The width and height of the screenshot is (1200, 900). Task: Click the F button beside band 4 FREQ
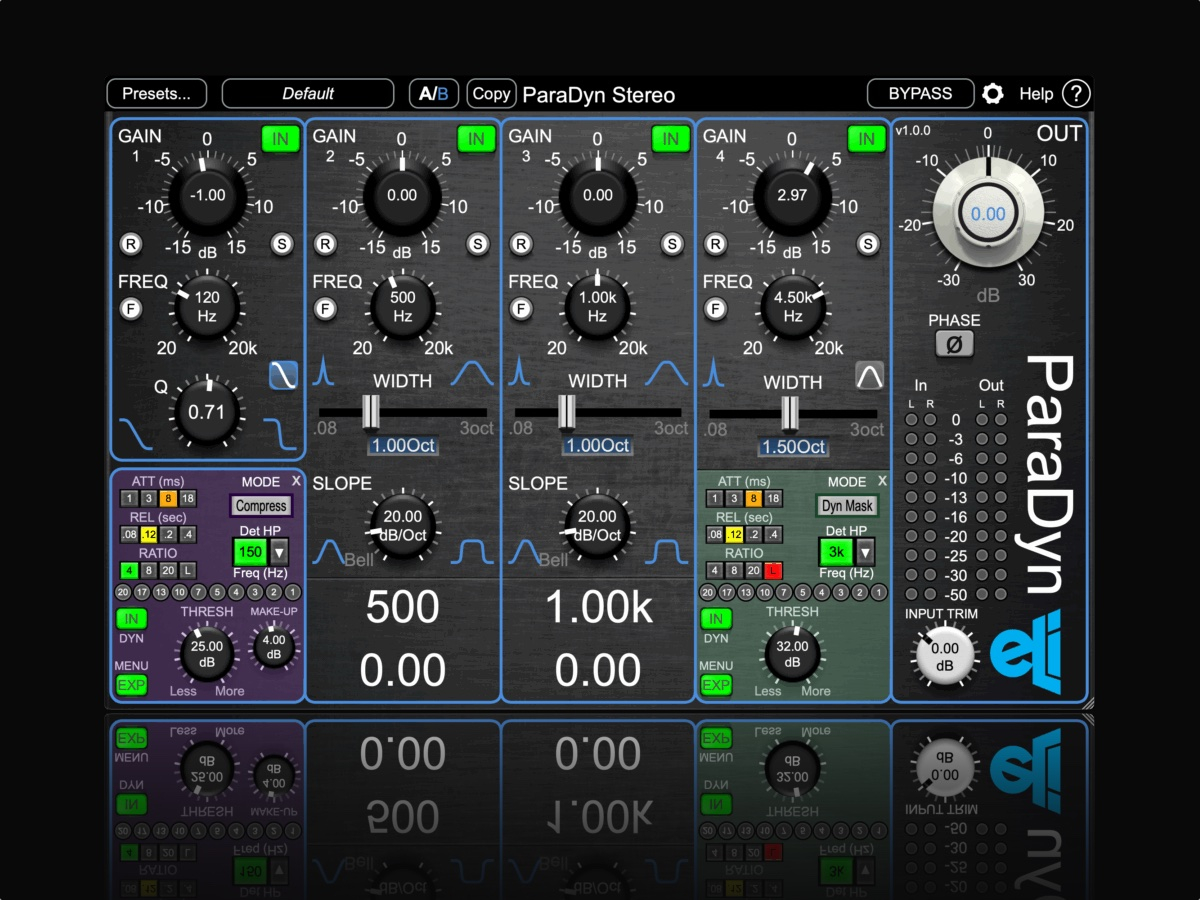click(x=716, y=309)
